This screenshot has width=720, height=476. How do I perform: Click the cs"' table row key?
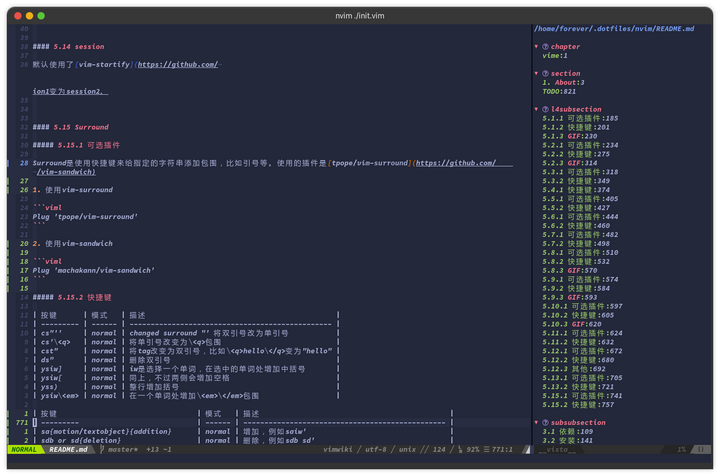(51, 333)
